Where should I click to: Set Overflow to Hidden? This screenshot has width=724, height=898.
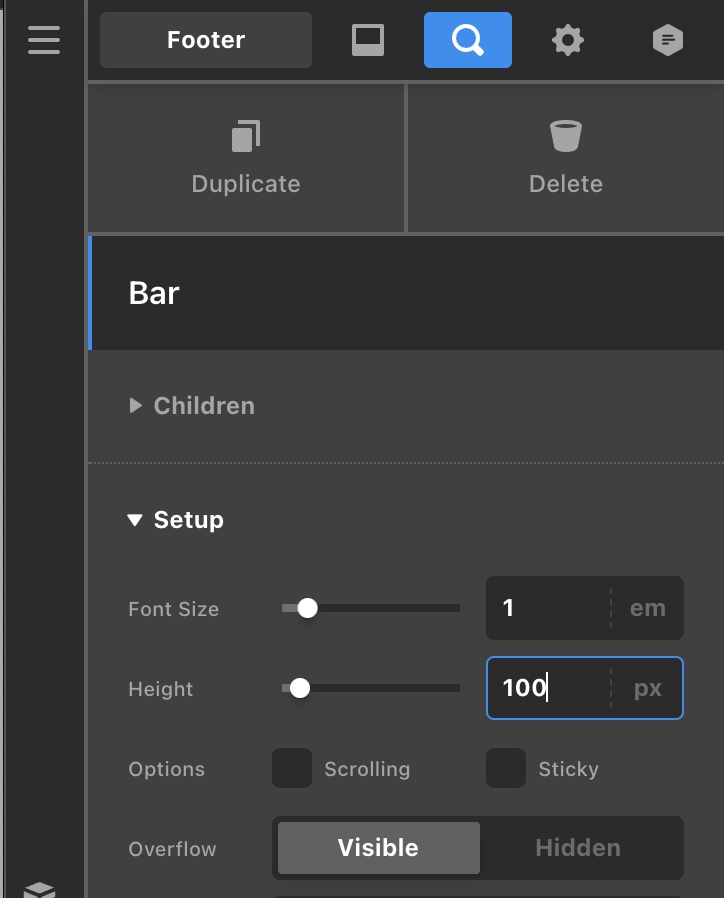tap(579, 848)
